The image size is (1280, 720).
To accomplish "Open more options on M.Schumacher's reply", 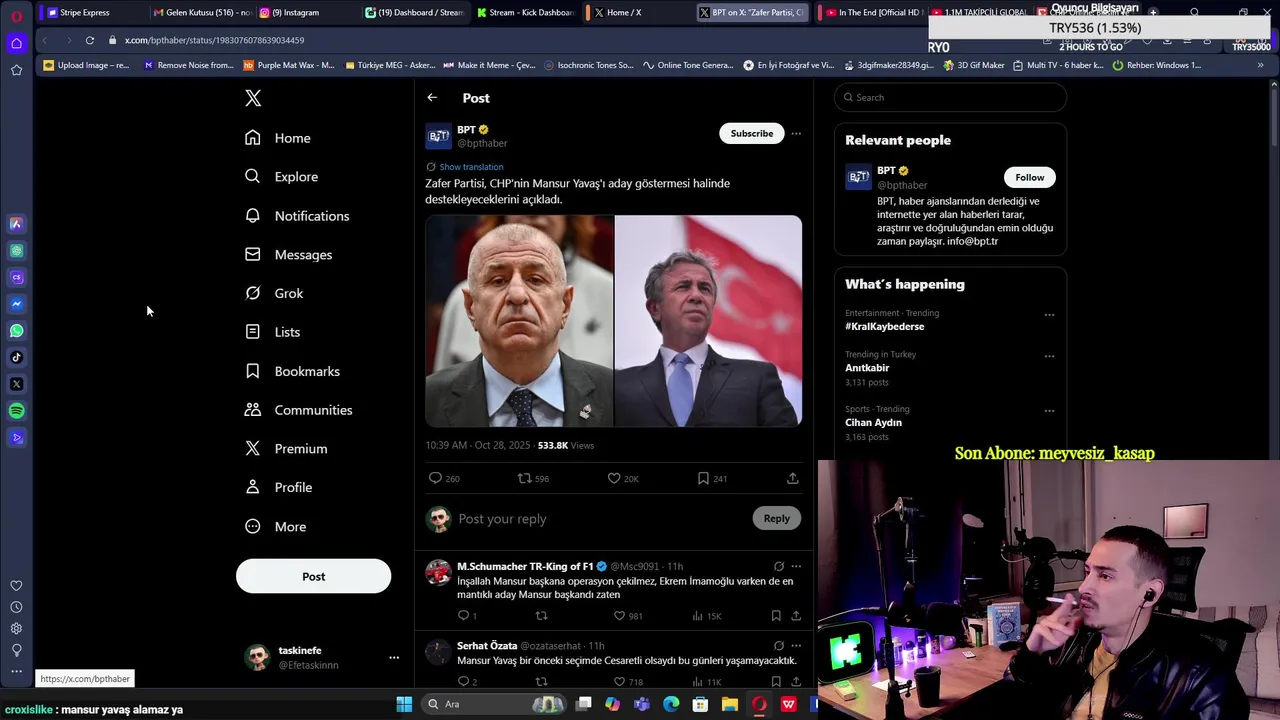I will [796, 566].
